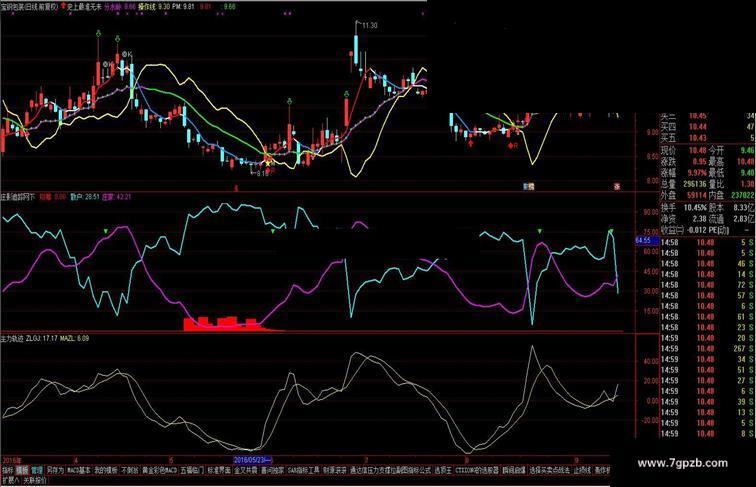Image resolution: width=756 pixels, height=487 pixels.
Task: Click the yellow star marker on the candlestick chart
Action: pos(268,163)
